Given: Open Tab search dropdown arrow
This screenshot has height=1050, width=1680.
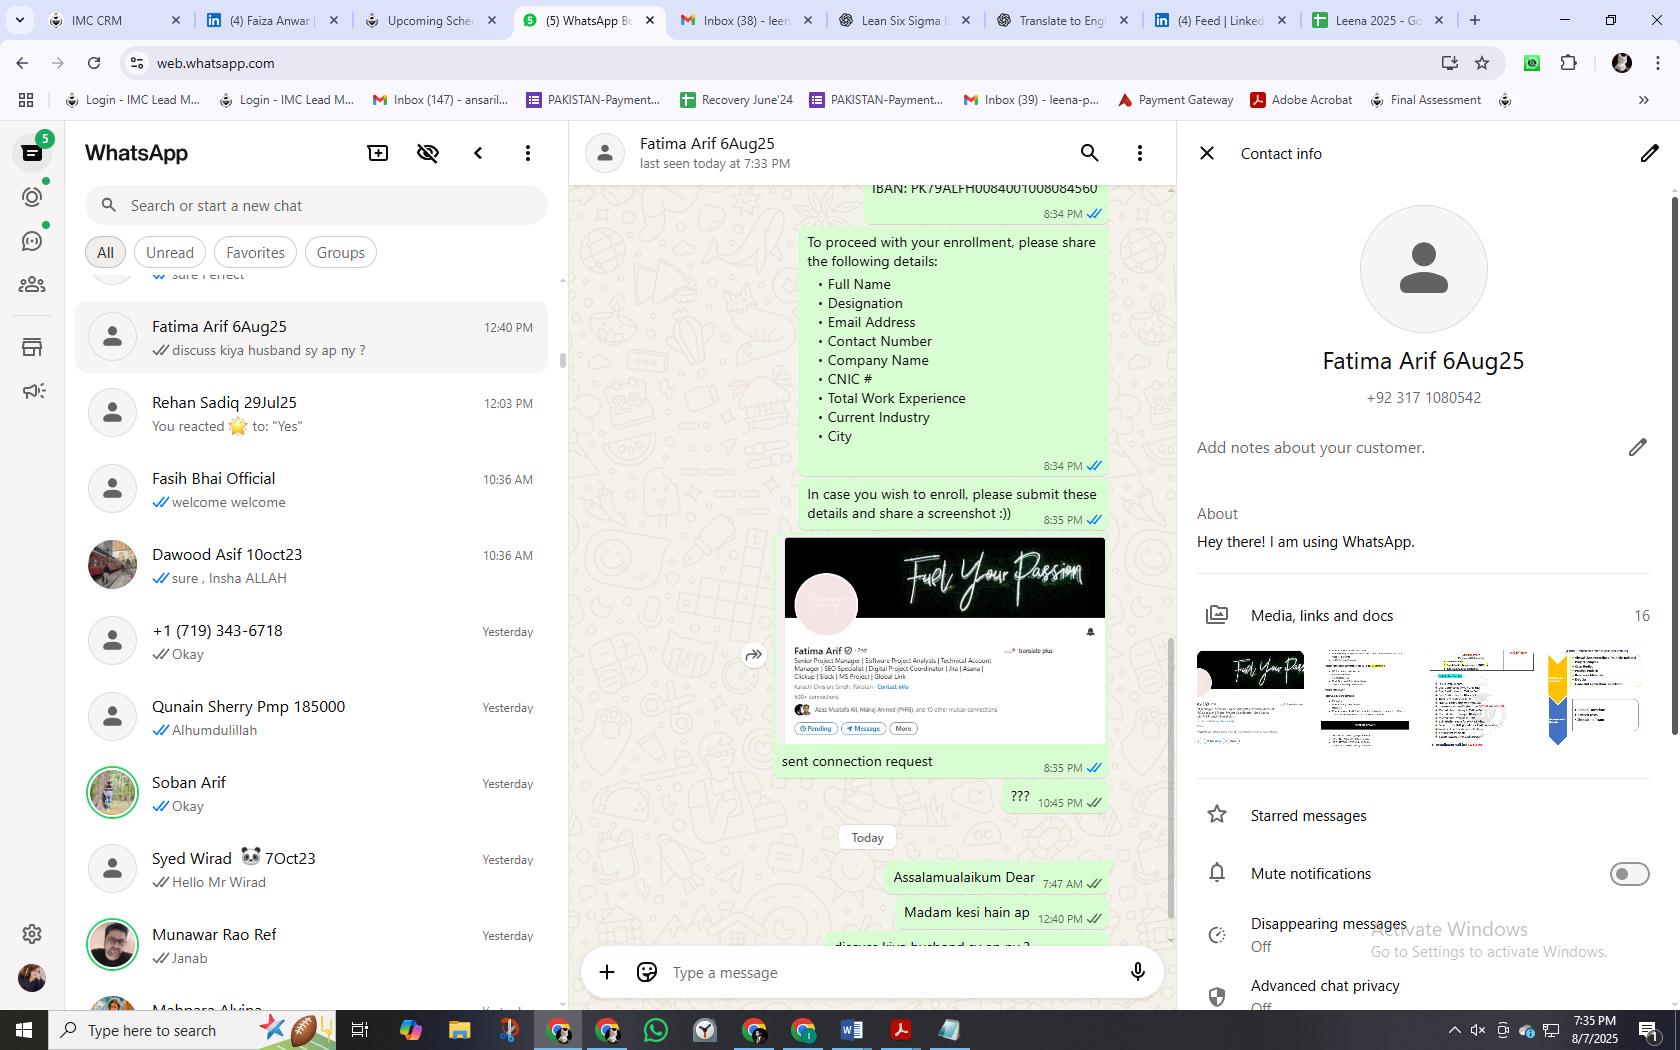Looking at the screenshot, I should click(19, 20).
